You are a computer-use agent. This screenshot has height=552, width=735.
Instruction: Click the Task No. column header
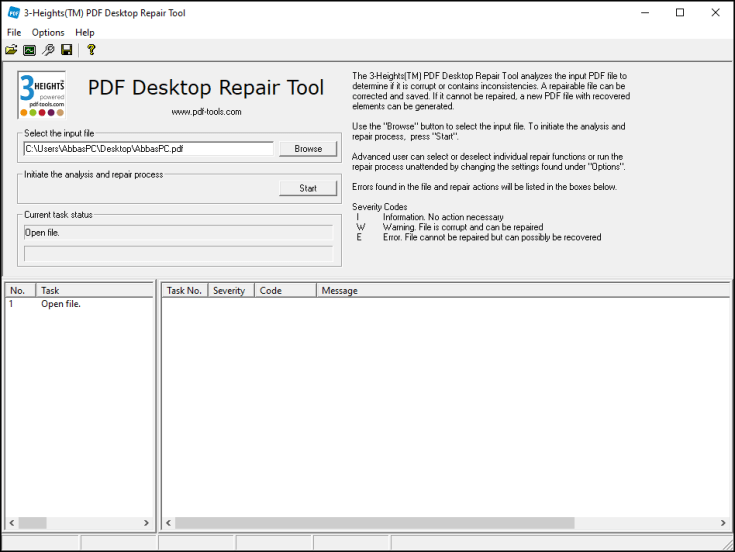pyautogui.click(x=184, y=291)
